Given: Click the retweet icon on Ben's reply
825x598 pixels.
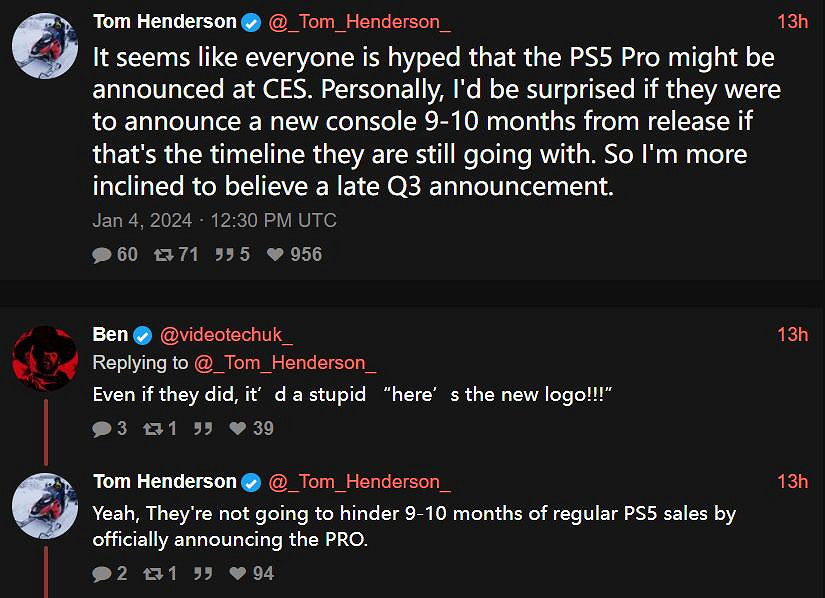Looking at the screenshot, I should pos(152,429).
